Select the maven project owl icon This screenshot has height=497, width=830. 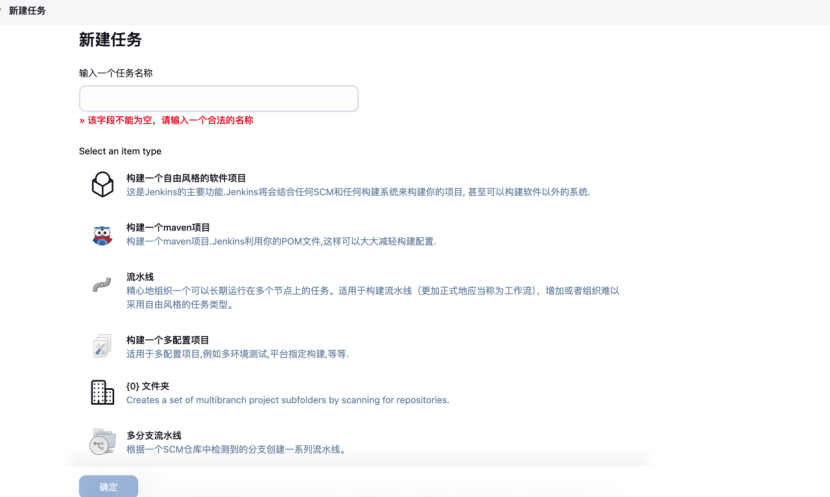[x=102, y=236]
